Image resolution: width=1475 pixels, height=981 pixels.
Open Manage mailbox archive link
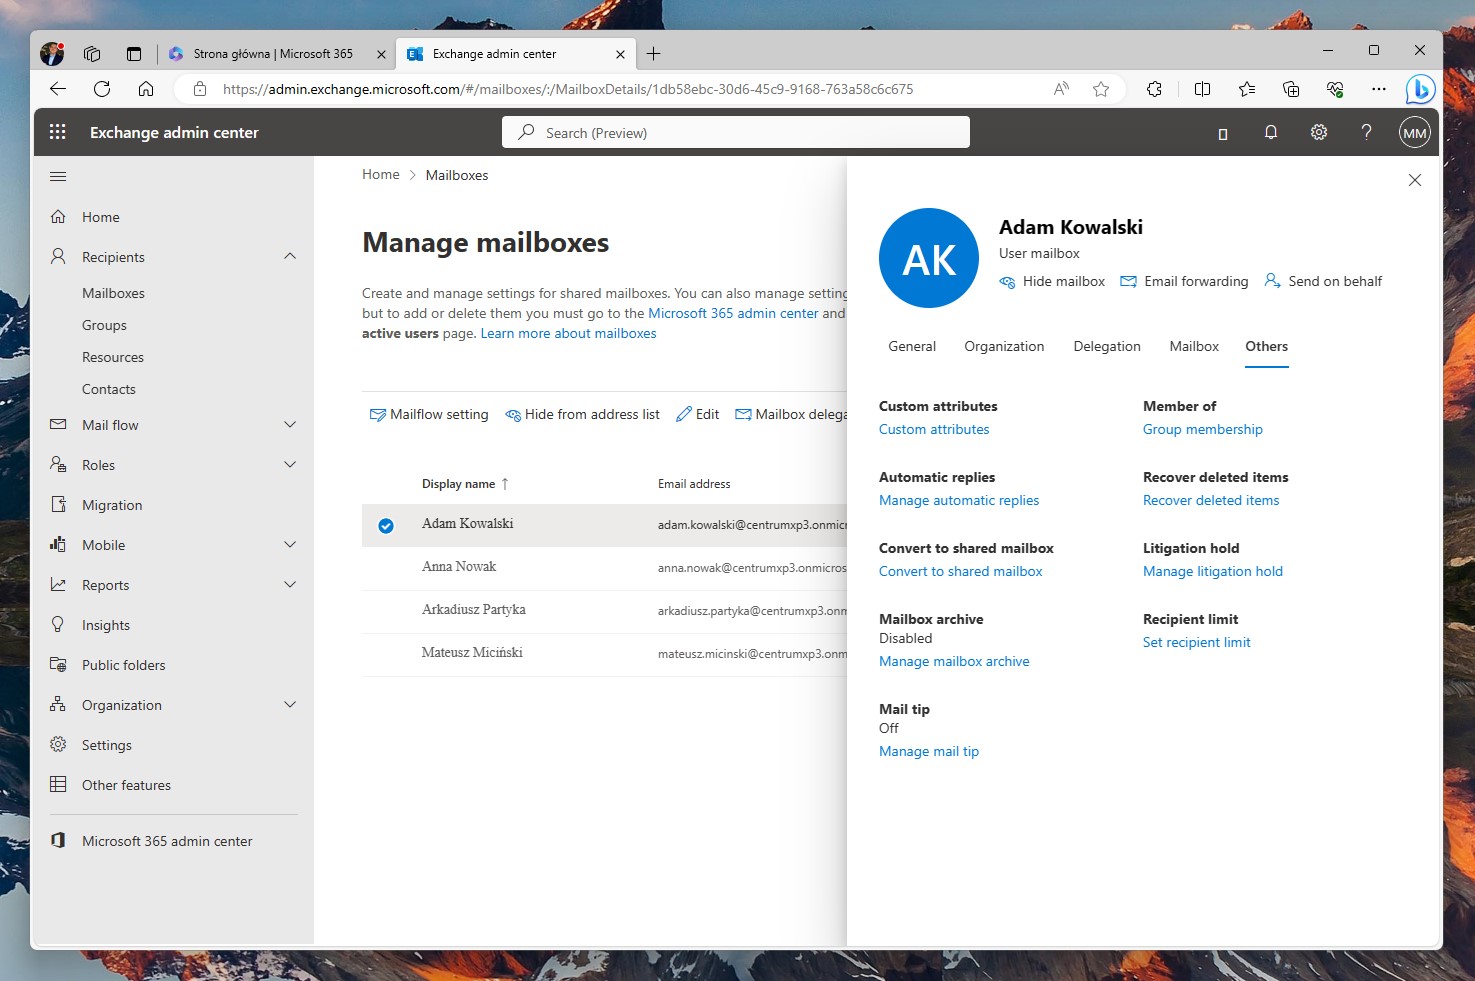point(954,662)
